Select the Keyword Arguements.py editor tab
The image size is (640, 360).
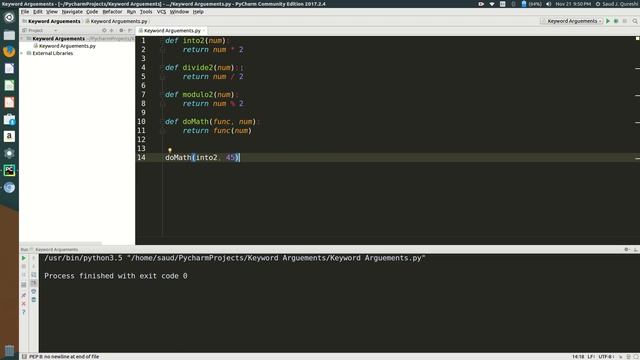(x=172, y=31)
